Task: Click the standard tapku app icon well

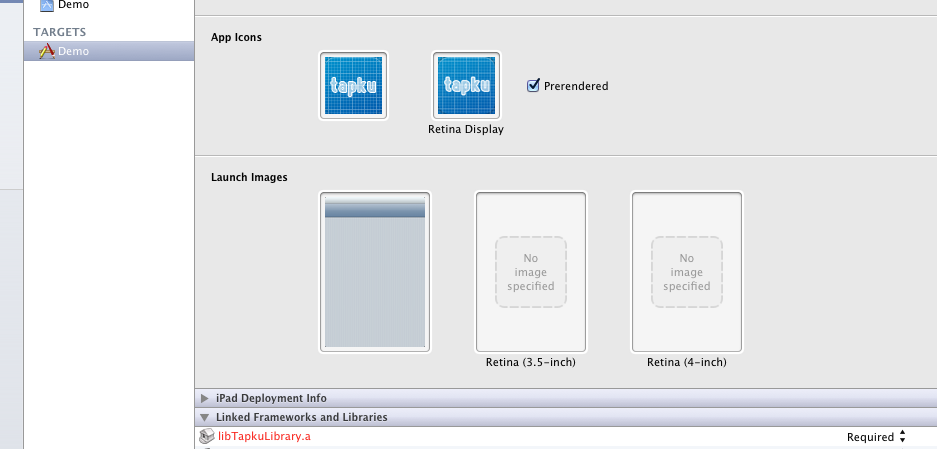Action: point(353,85)
